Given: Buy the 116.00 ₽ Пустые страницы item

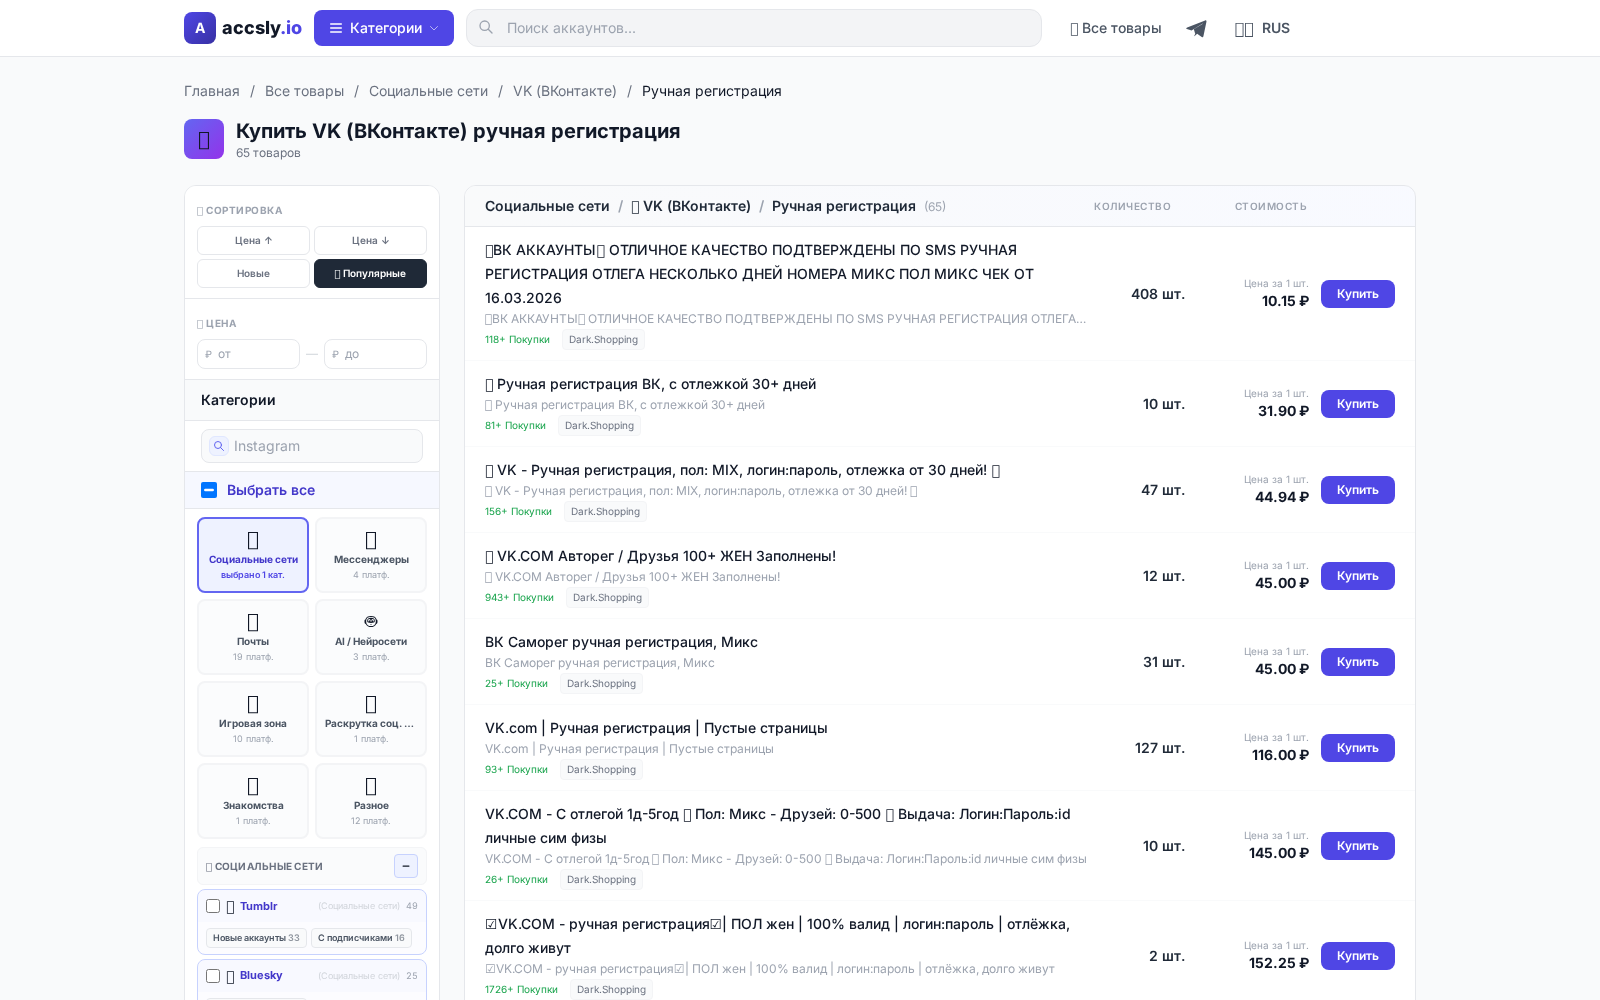Looking at the screenshot, I should click(x=1358, y=748).
